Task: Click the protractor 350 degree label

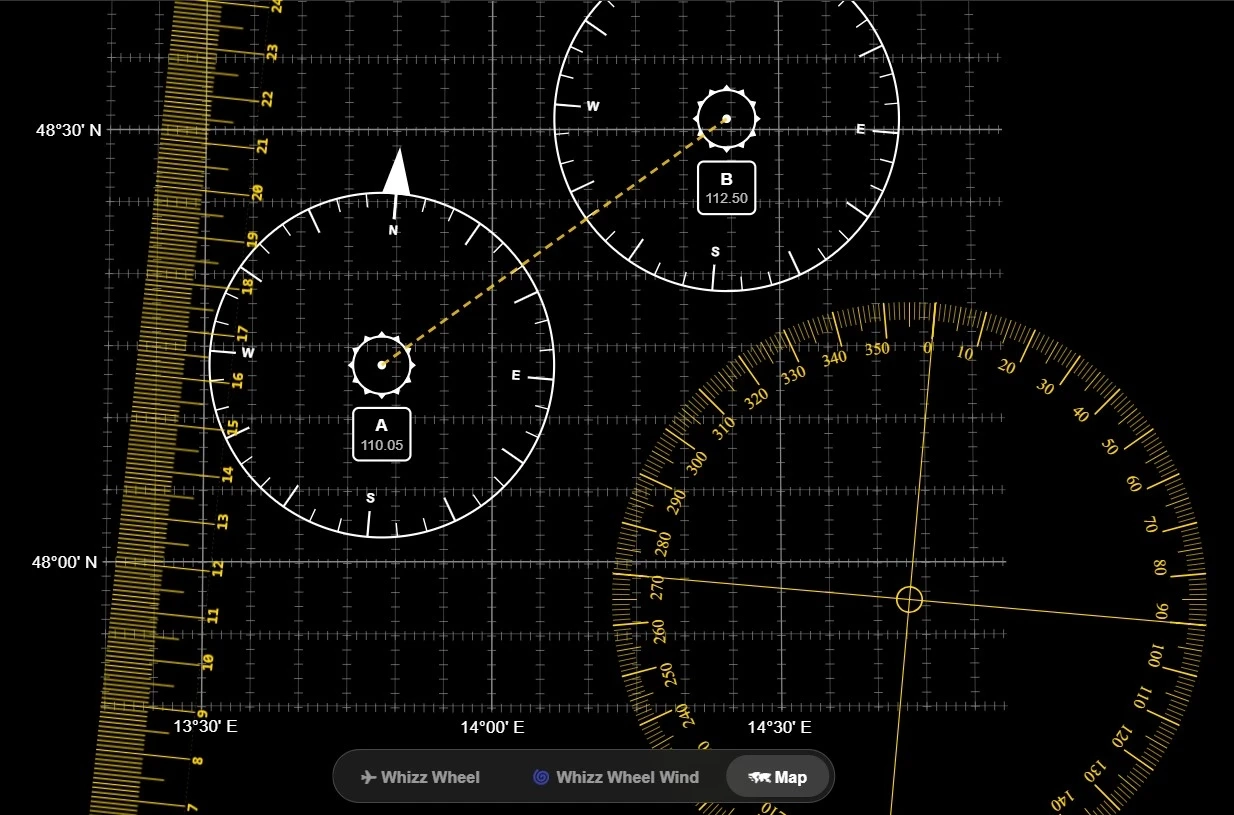Action: (877, 350)
